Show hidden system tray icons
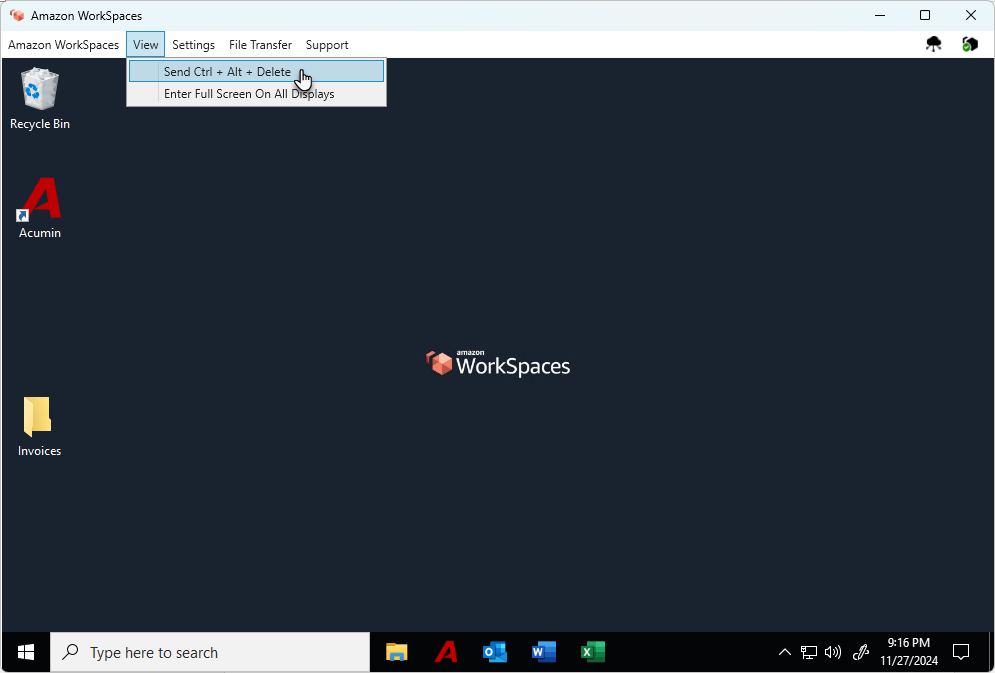Image resolution: width=995 pixels, height=673 pixels. [x=785, y=652]
